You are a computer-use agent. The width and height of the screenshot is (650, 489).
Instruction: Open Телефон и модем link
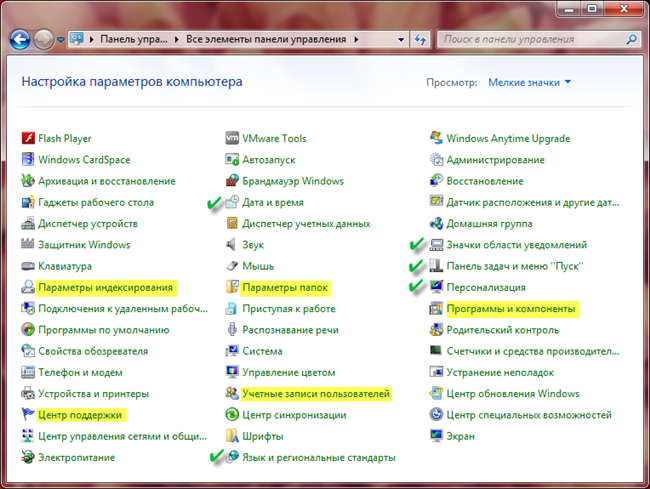pyautogui.click(x=80, y=373)
